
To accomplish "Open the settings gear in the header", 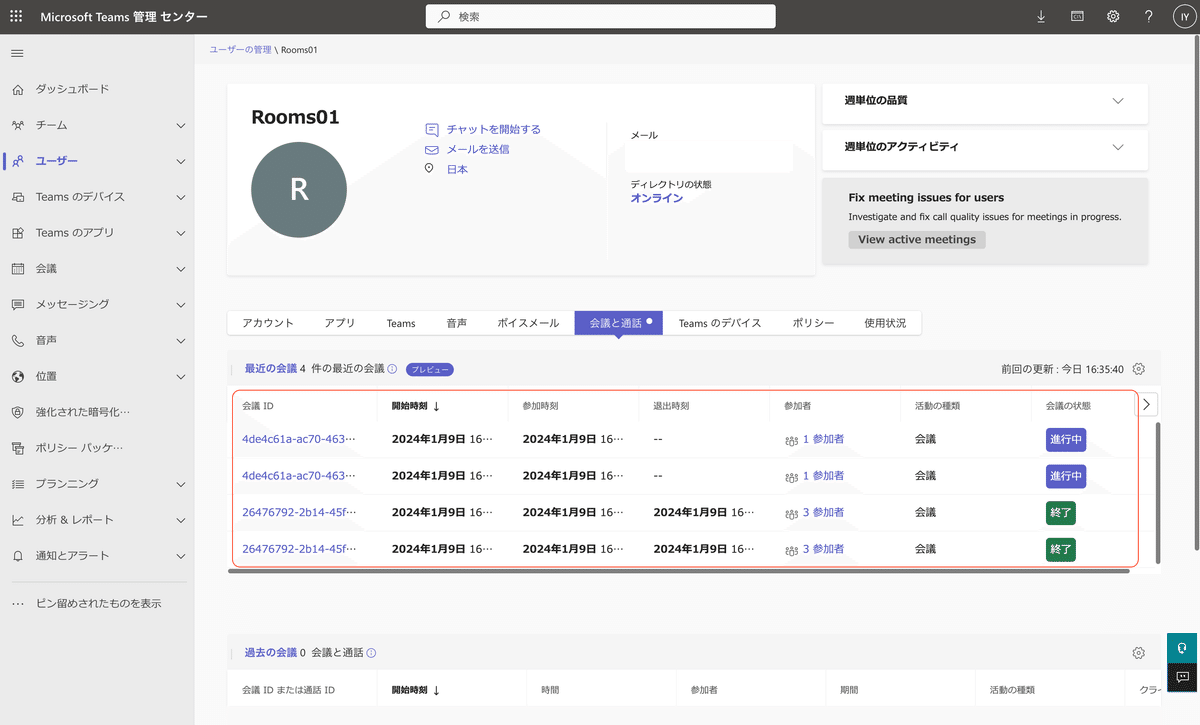I will click(1113, 17).
